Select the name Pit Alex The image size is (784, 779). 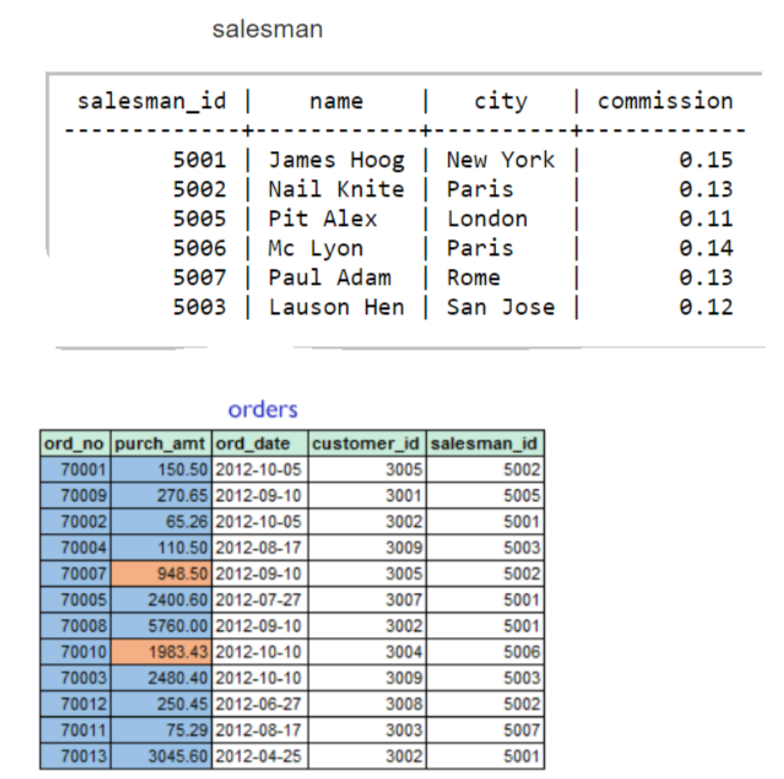click(322, 219)
